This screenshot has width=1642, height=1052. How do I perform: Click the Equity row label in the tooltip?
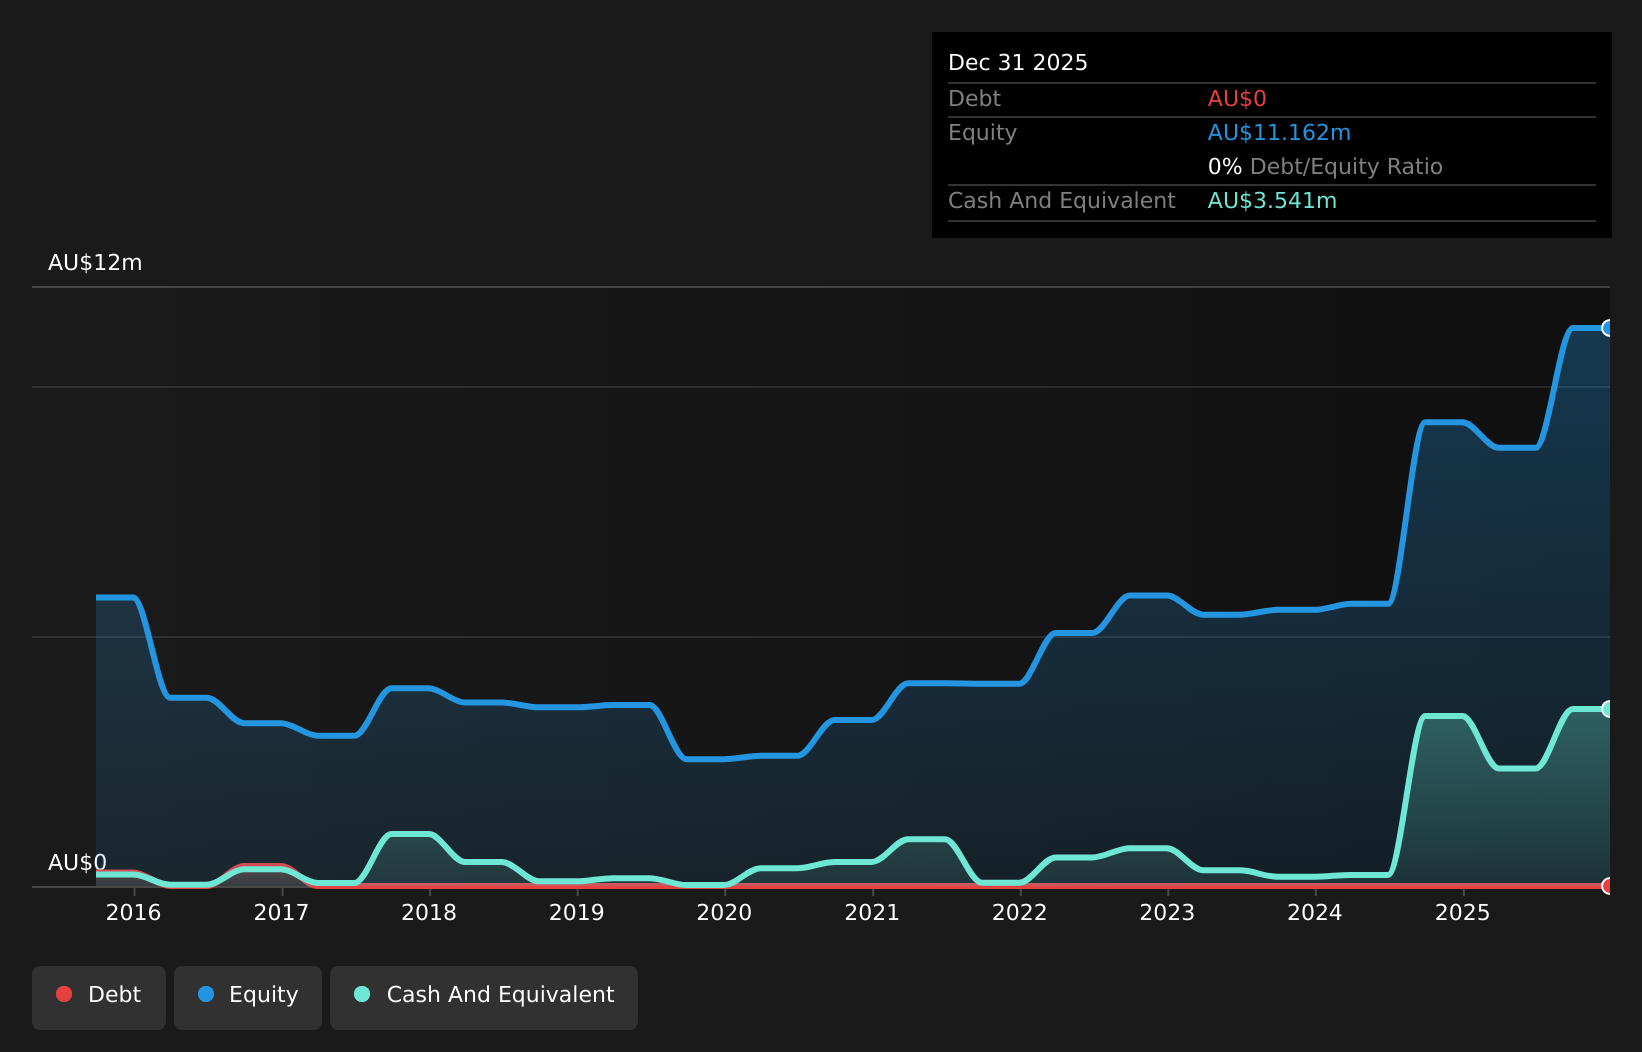tap(982, 133)
